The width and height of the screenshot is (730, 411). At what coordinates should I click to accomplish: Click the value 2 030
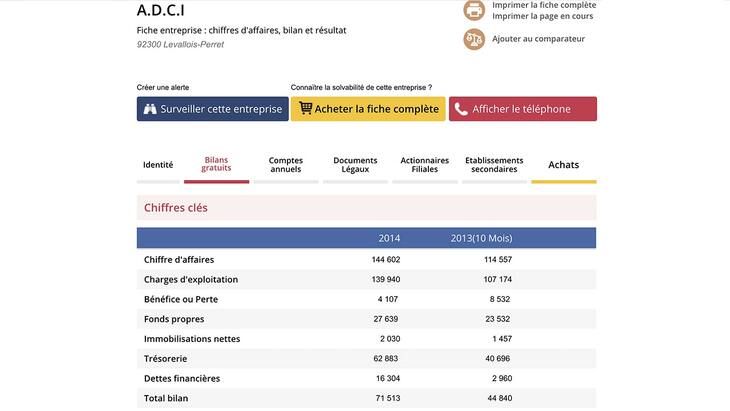390,339
